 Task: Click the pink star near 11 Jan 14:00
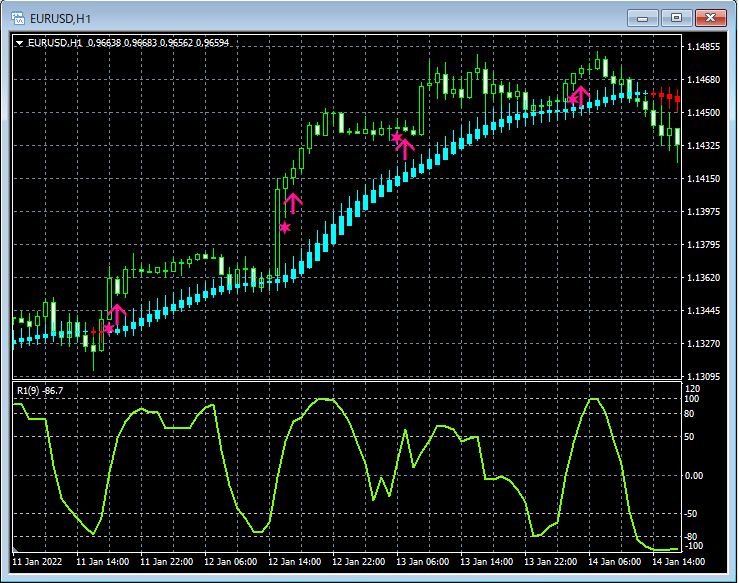[x=108, y=328]
